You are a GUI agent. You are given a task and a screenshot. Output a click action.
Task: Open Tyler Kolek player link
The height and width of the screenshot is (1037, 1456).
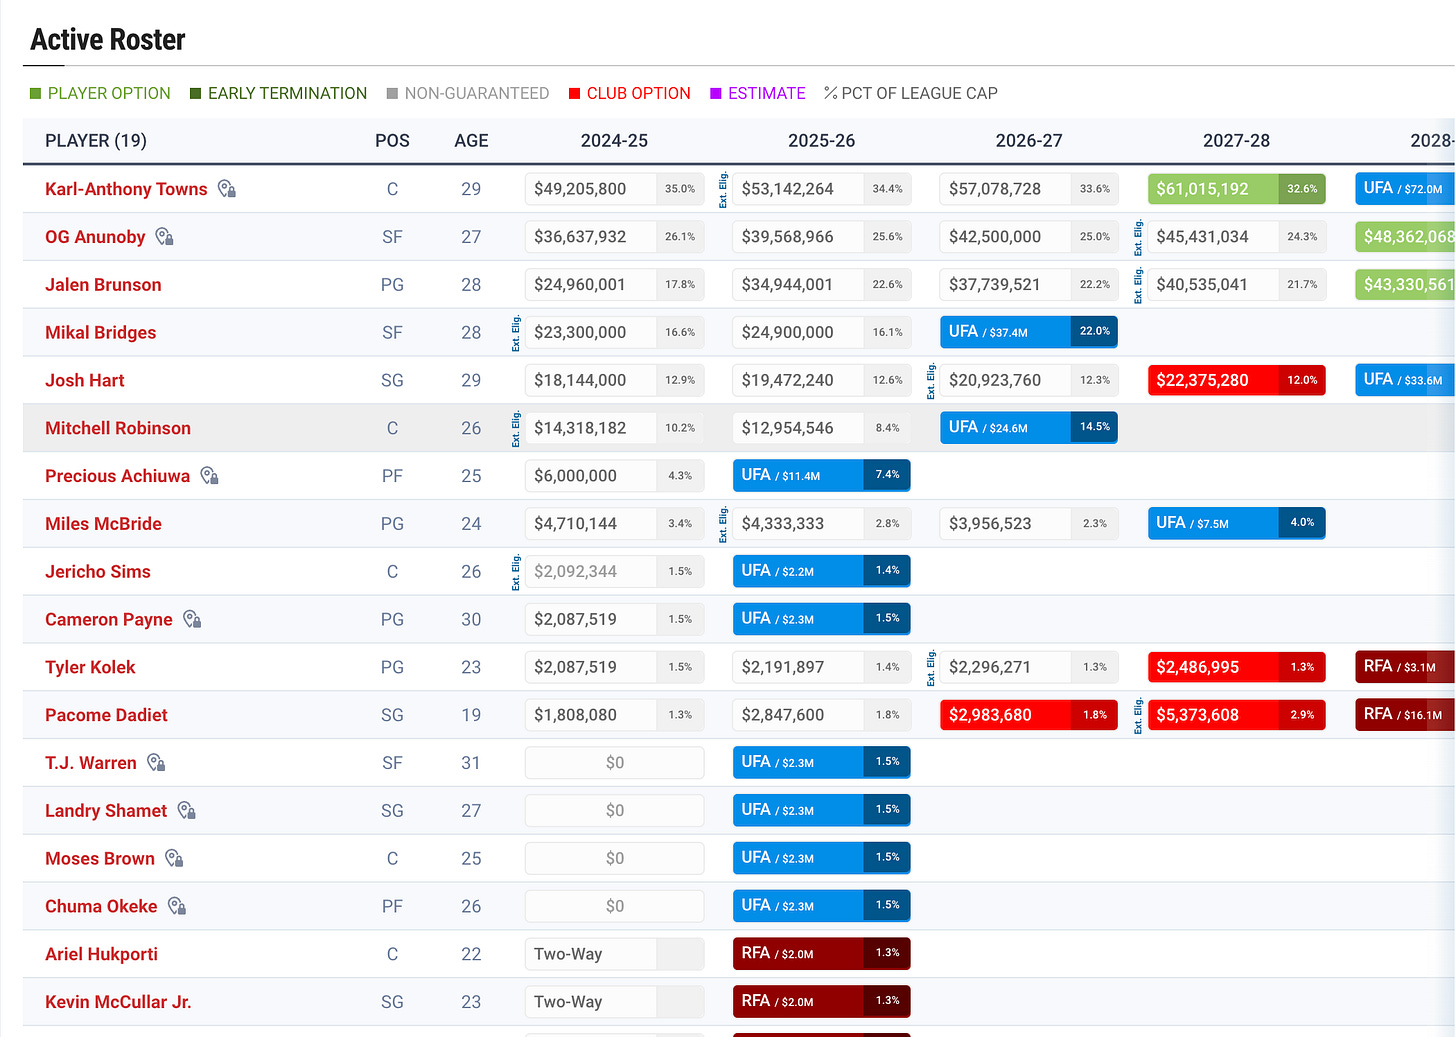90,667
